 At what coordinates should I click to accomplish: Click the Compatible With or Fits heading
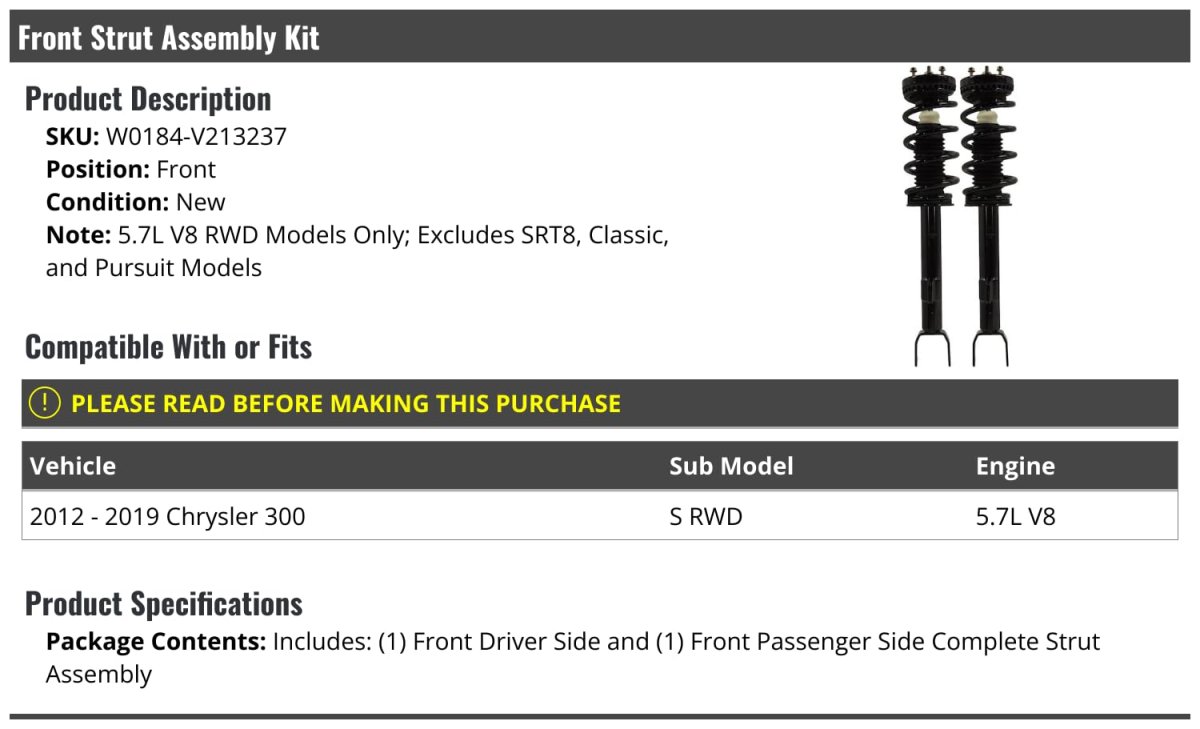(168, 347)
